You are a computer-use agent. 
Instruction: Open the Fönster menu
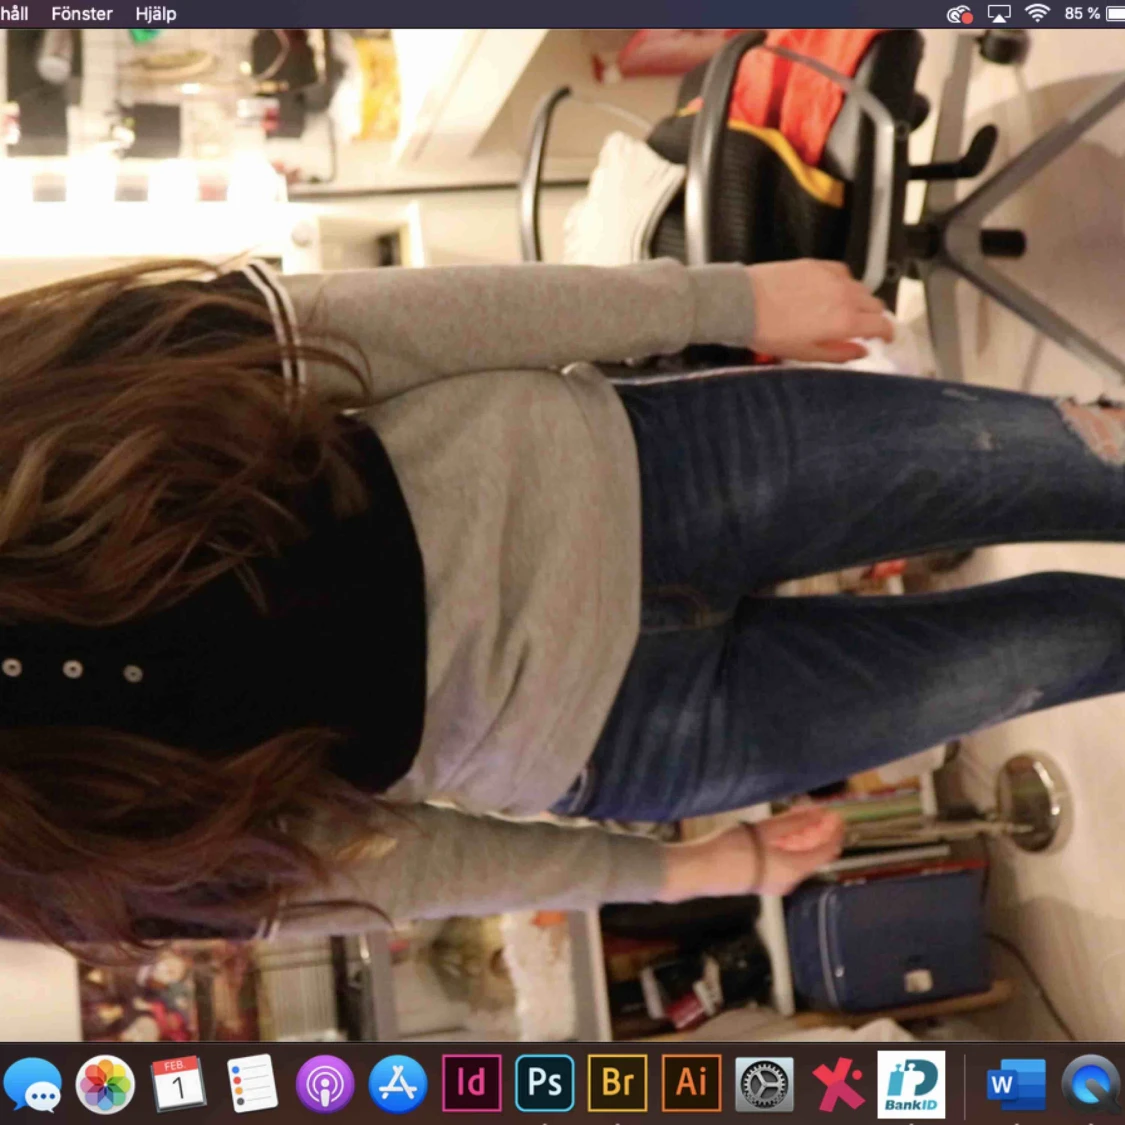tap(82, 14)
